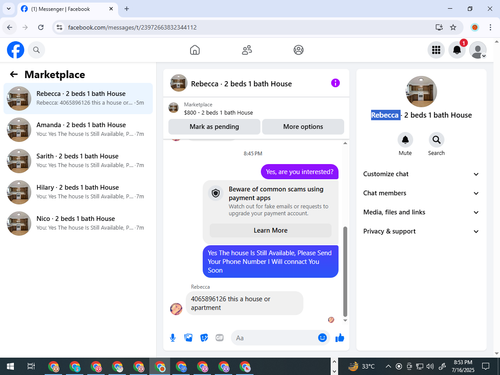The width and height of the screenshot is (500, 375).
Task: Open the emoji picker in message box
Action: (322, 338)
